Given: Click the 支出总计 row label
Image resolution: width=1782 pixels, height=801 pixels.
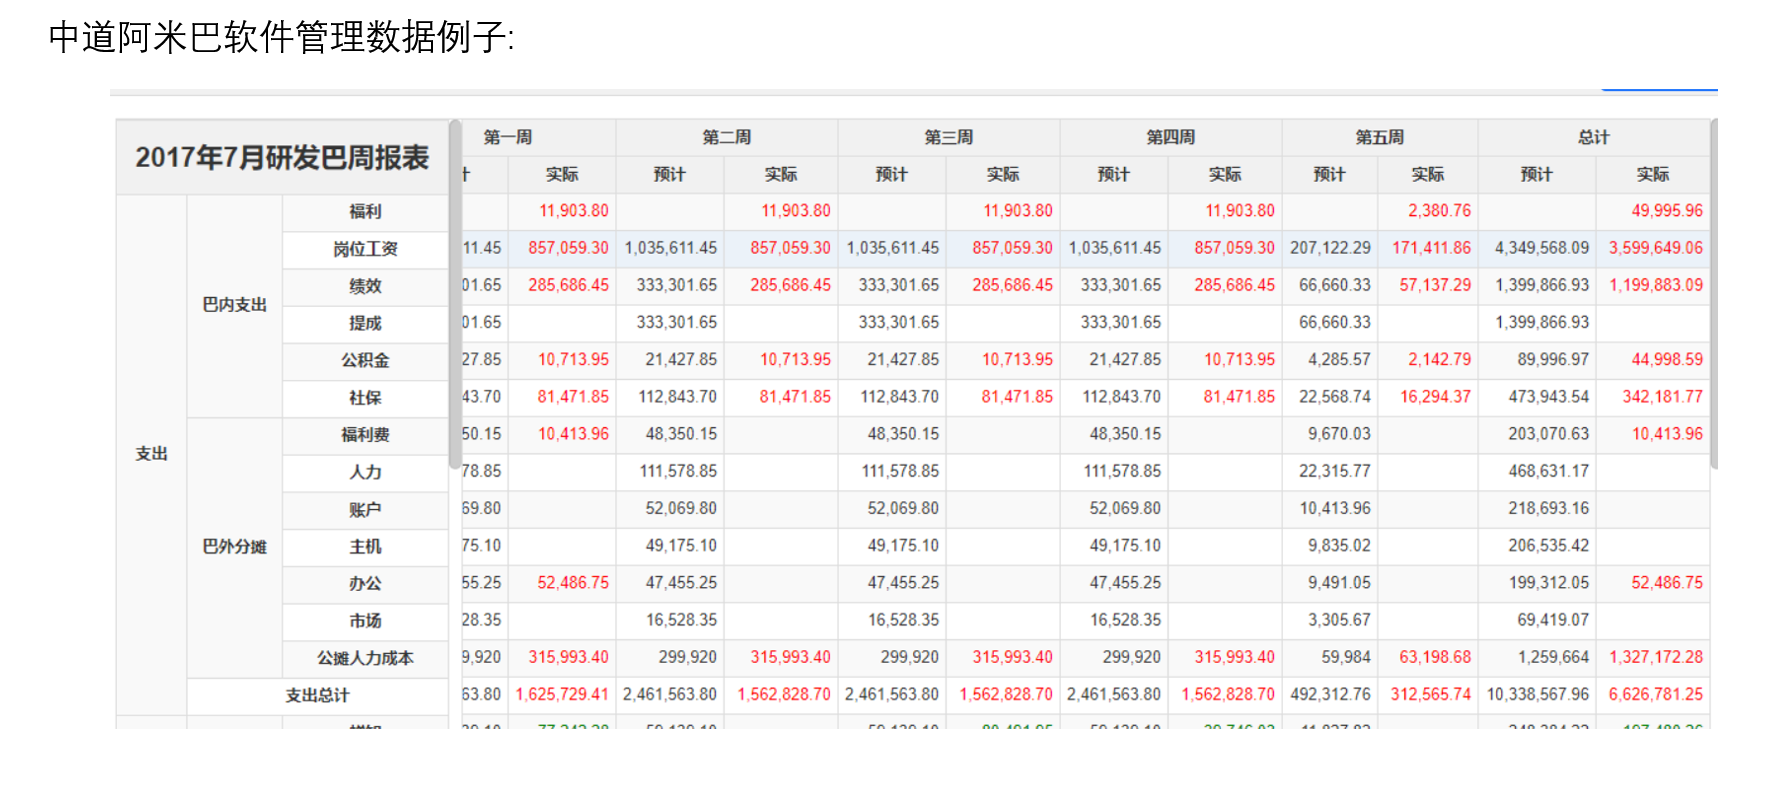Looking at the screenshot, I should [x=317, y=695].
